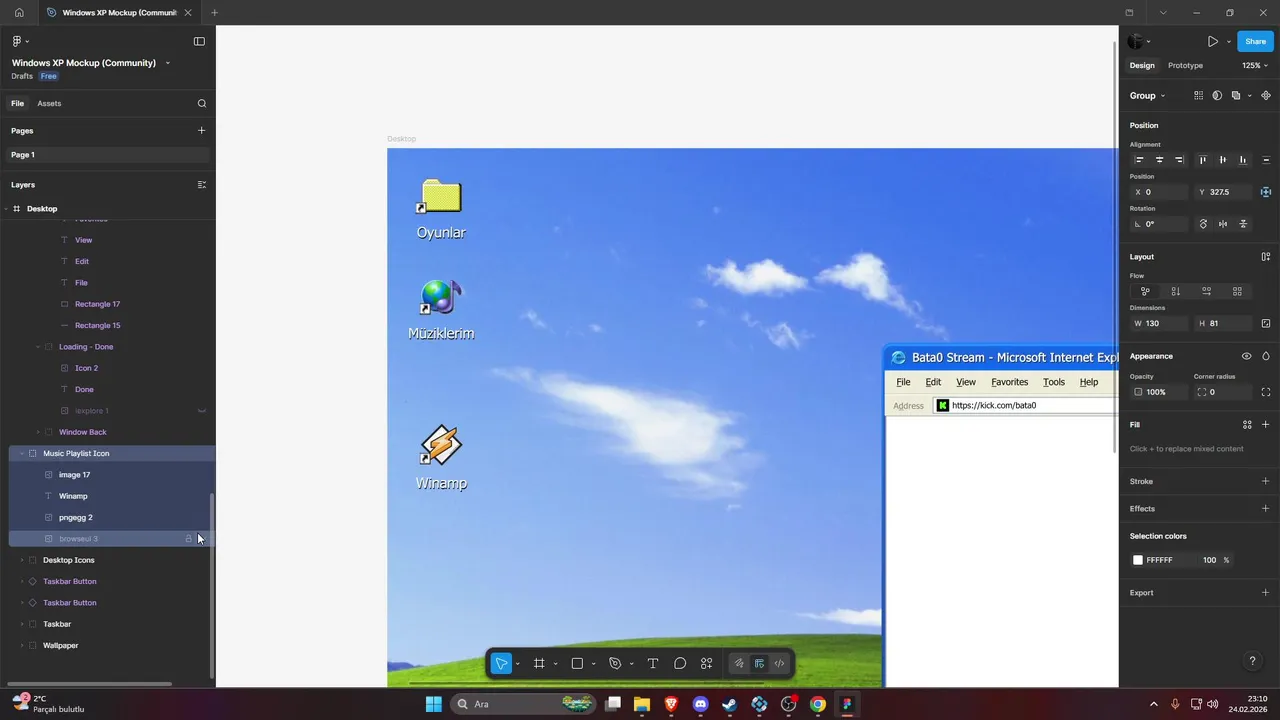The height and width of the screenshot is (720, 1280).
Task: Click the Free plan badge
Action: 48,76
